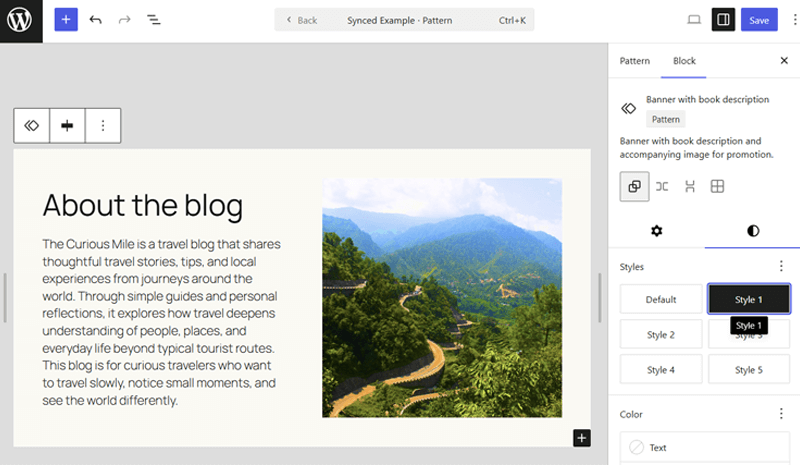Click the align icon in block toolbar
Image resolution: width=800 pixels, height=465 pixels.
click(x=67, y=126)
